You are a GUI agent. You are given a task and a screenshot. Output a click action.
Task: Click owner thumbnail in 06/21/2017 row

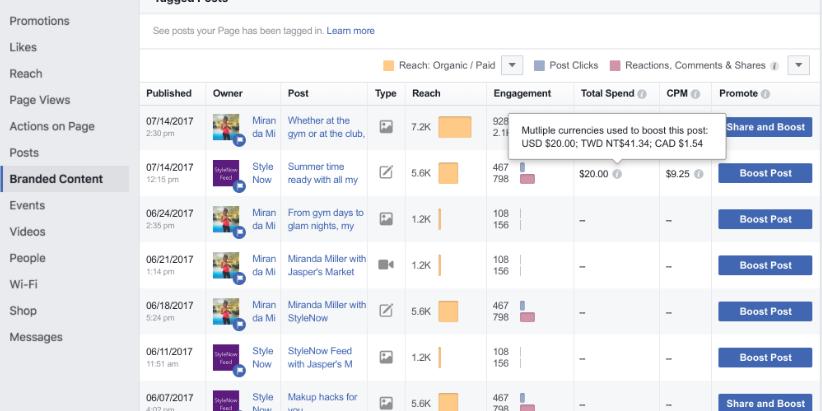[x=226, y=265]
